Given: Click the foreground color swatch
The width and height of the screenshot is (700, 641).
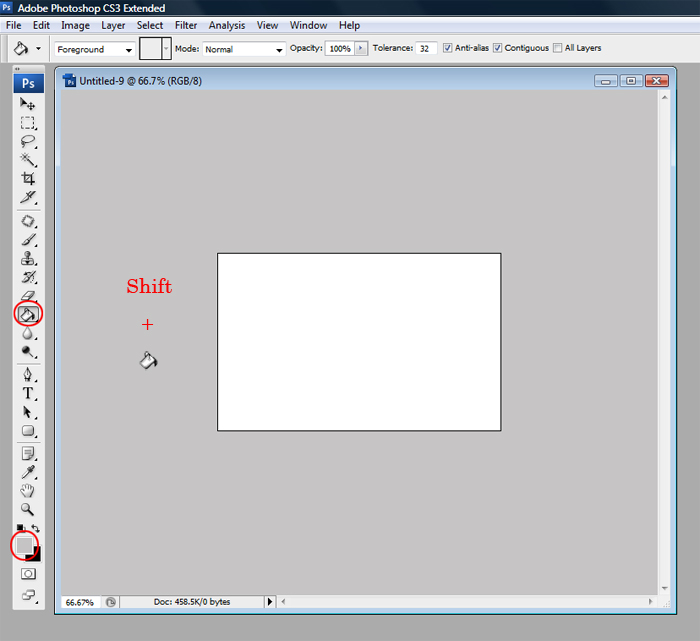Looking at the screenshot, I should tap(23, 544).
